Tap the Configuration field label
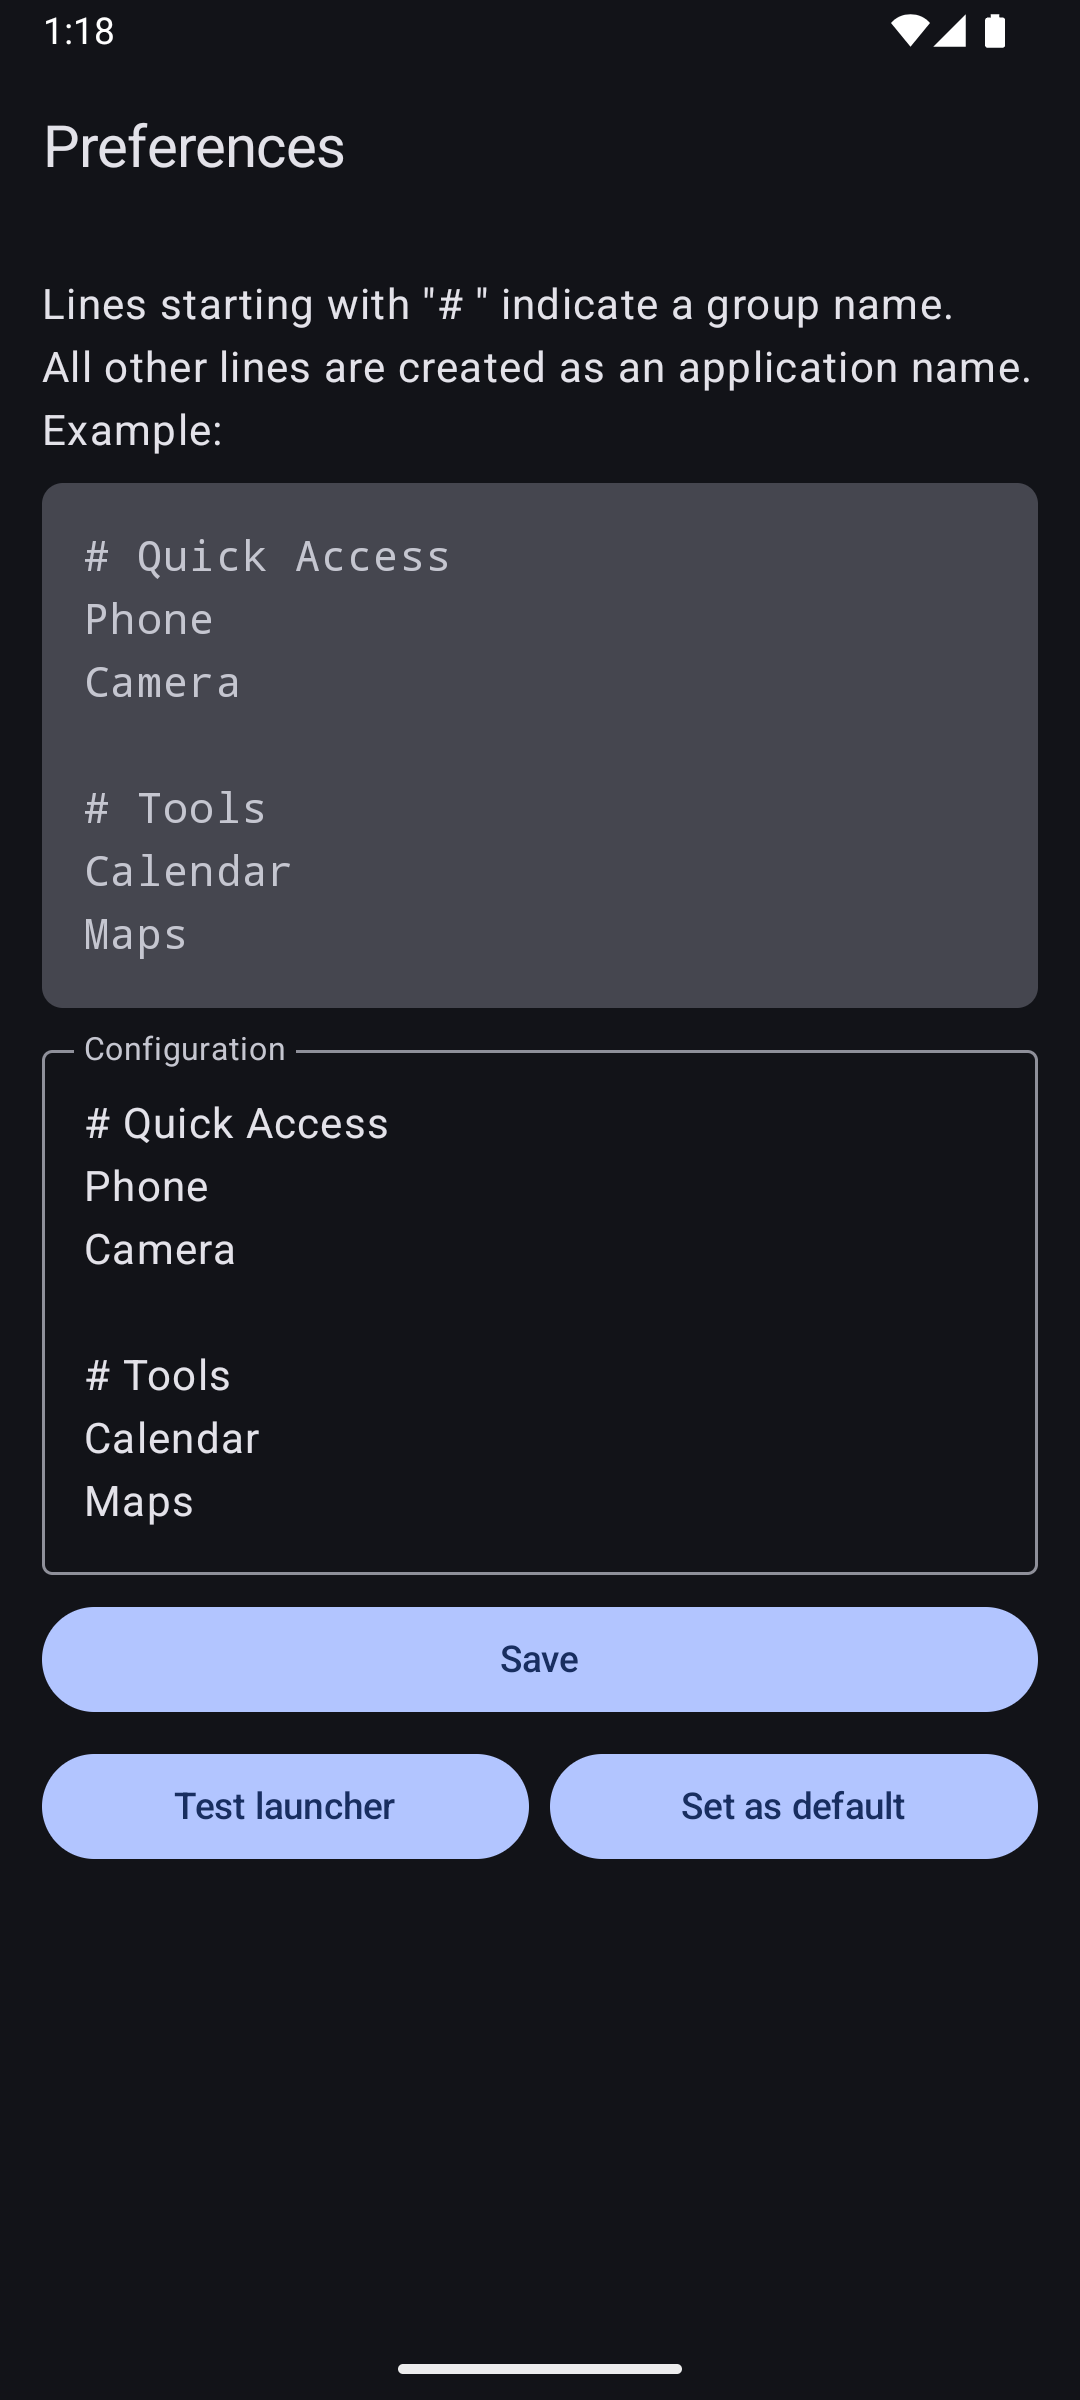The width and height of the screenshot is (1080, 2400). tap(185, 1049)
